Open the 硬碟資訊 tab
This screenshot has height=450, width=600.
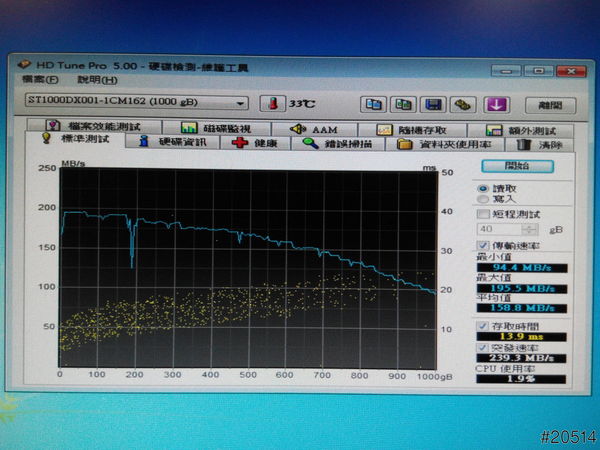[173, 143]
